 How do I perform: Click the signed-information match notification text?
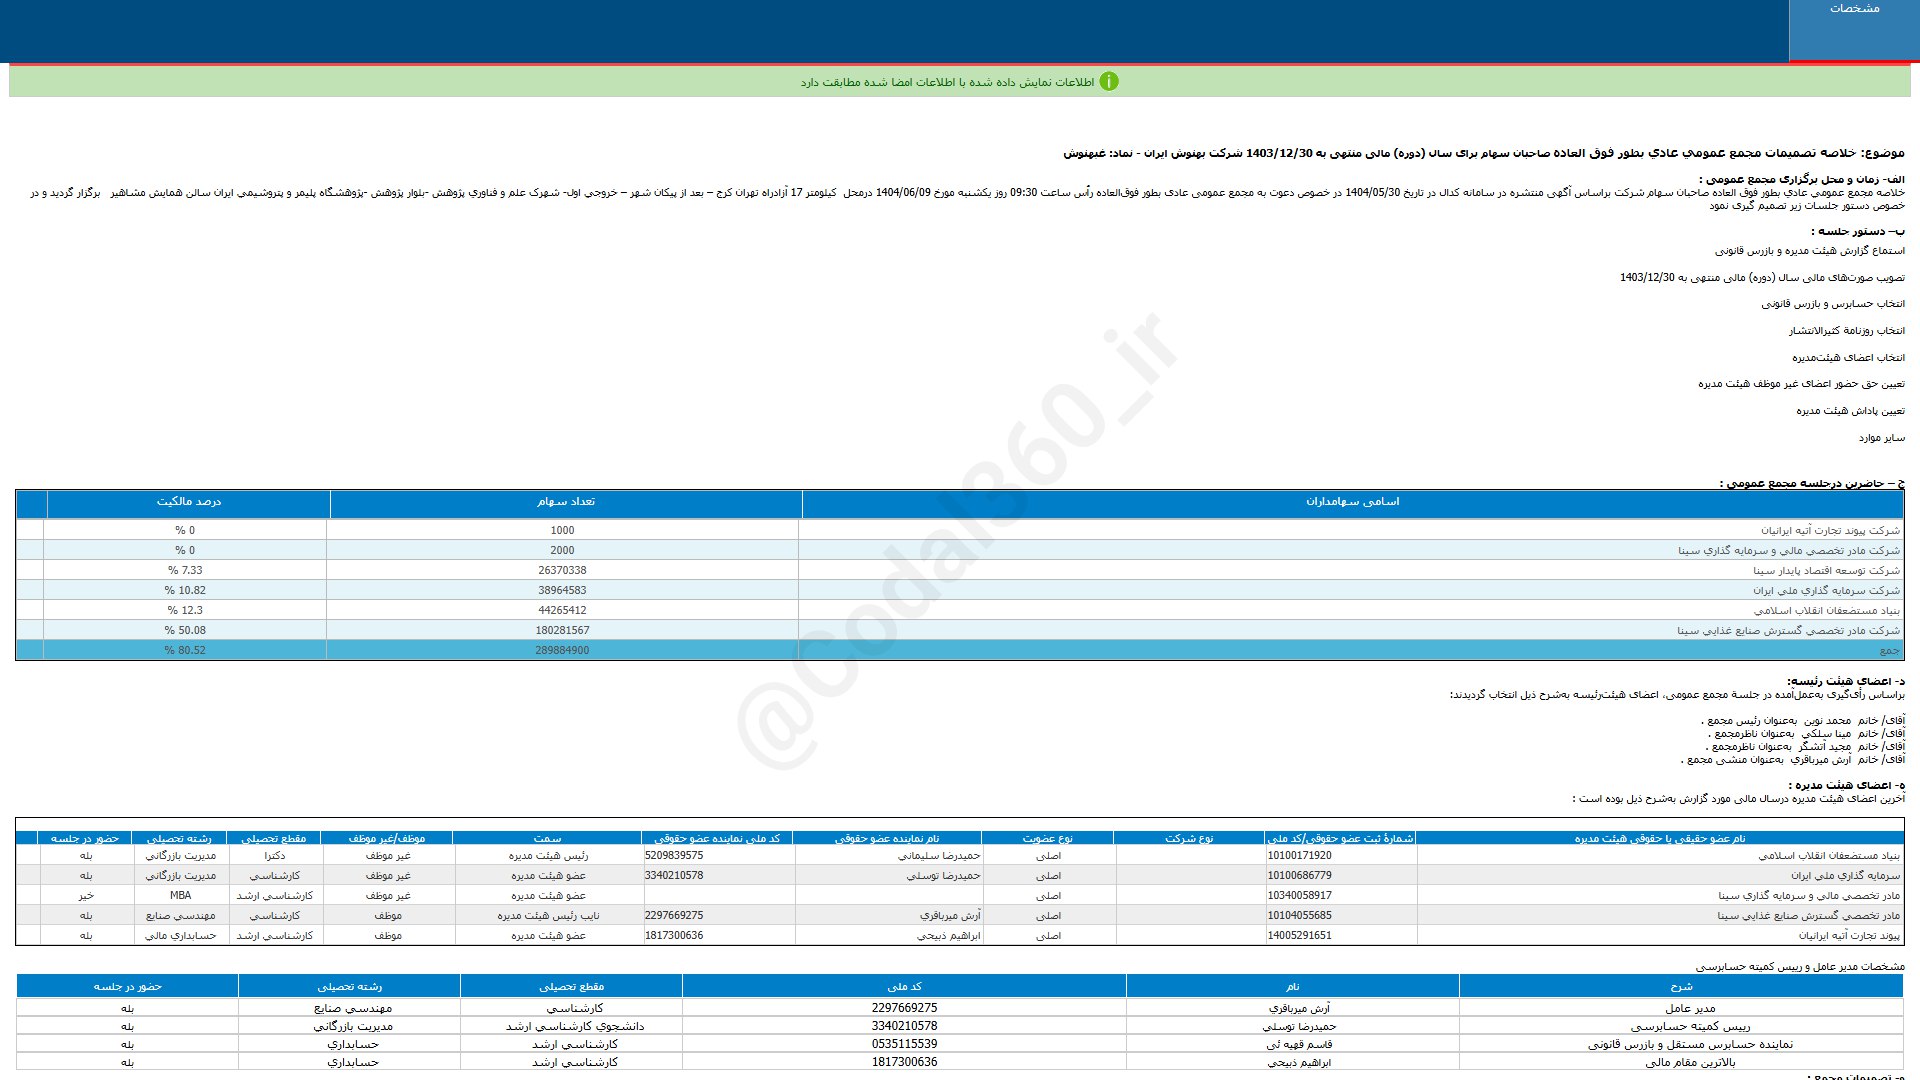coord(946,82)
